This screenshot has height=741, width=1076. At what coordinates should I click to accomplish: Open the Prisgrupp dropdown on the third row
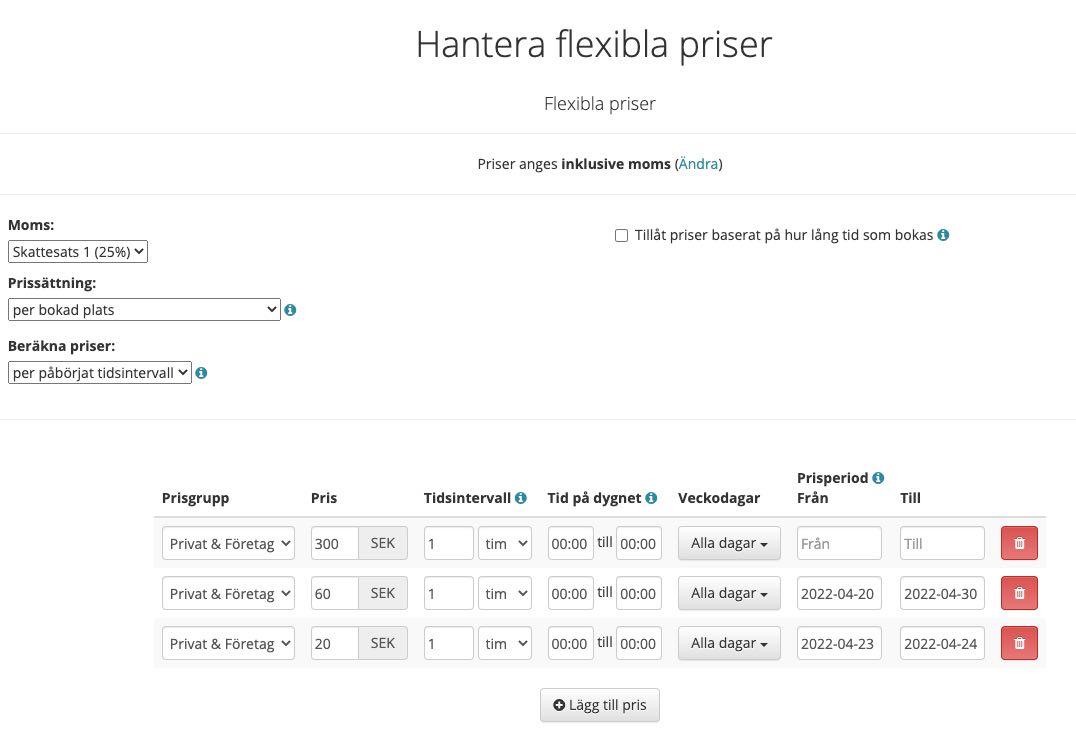228,643
